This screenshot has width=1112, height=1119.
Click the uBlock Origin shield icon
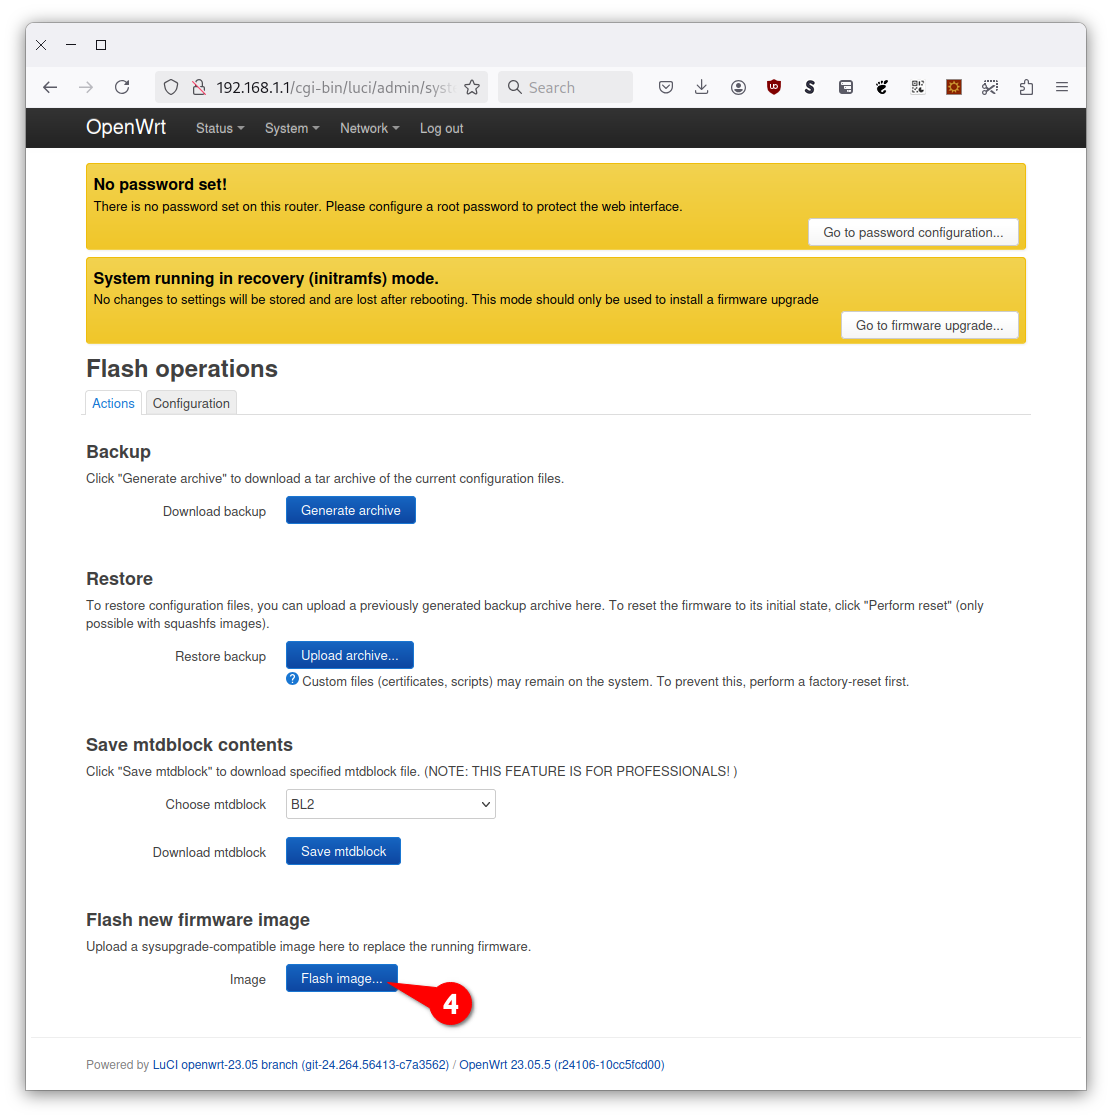point(774,87)
